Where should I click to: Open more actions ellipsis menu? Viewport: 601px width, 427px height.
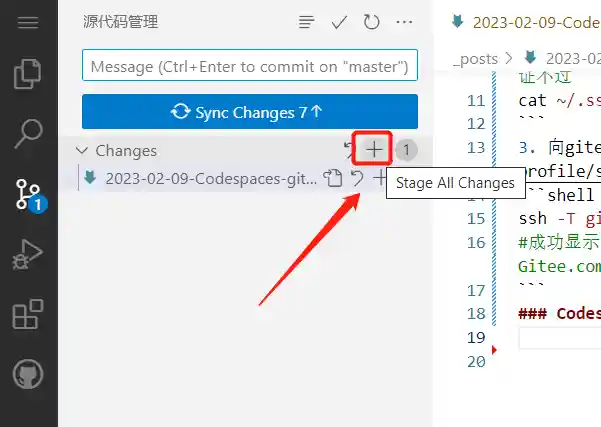[404, 22]
